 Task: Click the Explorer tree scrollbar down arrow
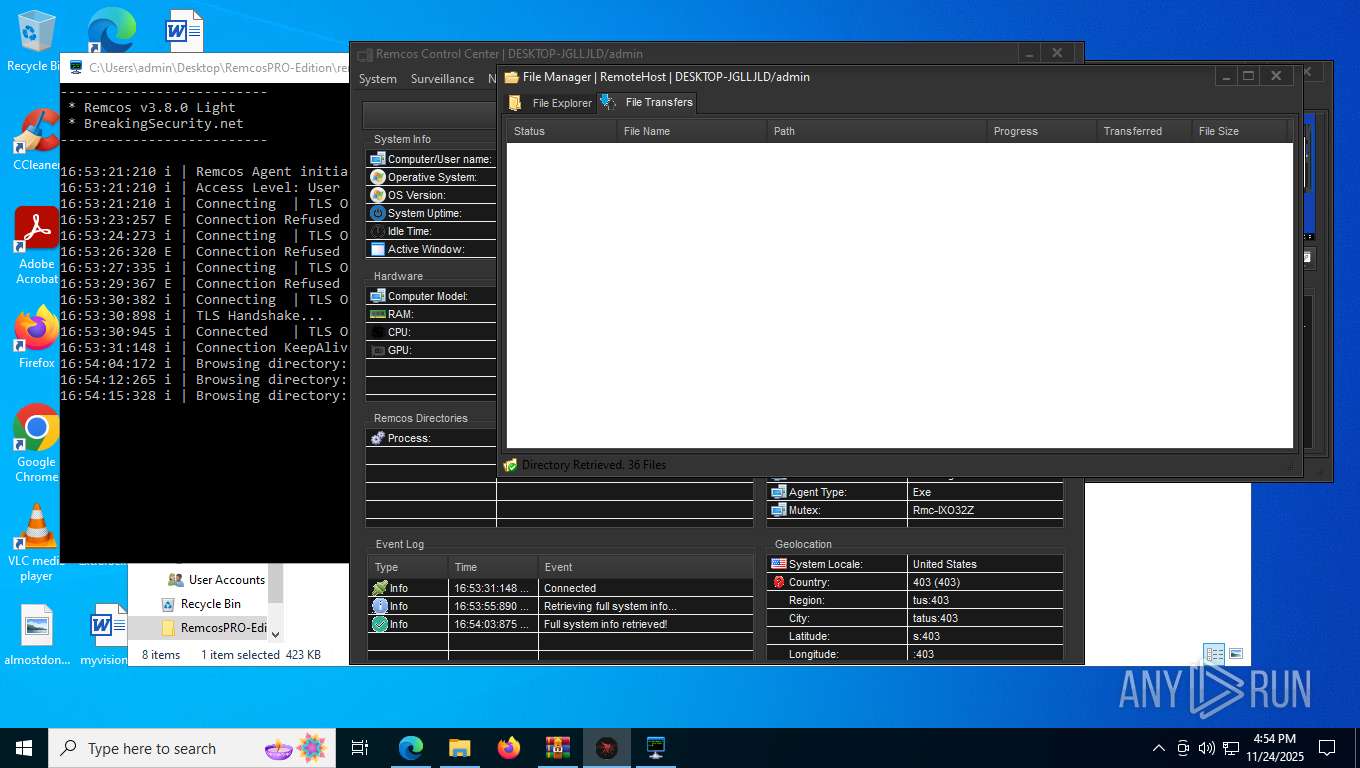coord(276,634)
